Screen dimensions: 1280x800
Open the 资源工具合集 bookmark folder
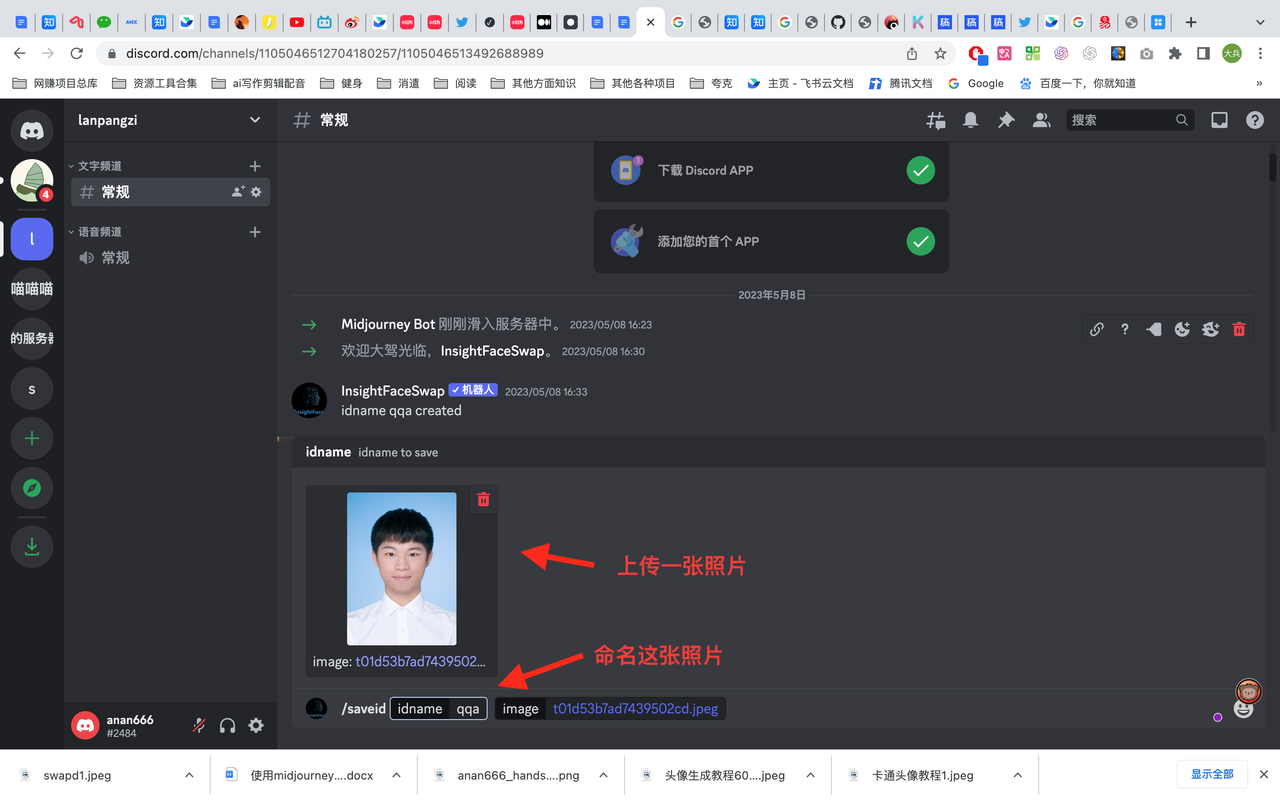(x=155, y=83)
